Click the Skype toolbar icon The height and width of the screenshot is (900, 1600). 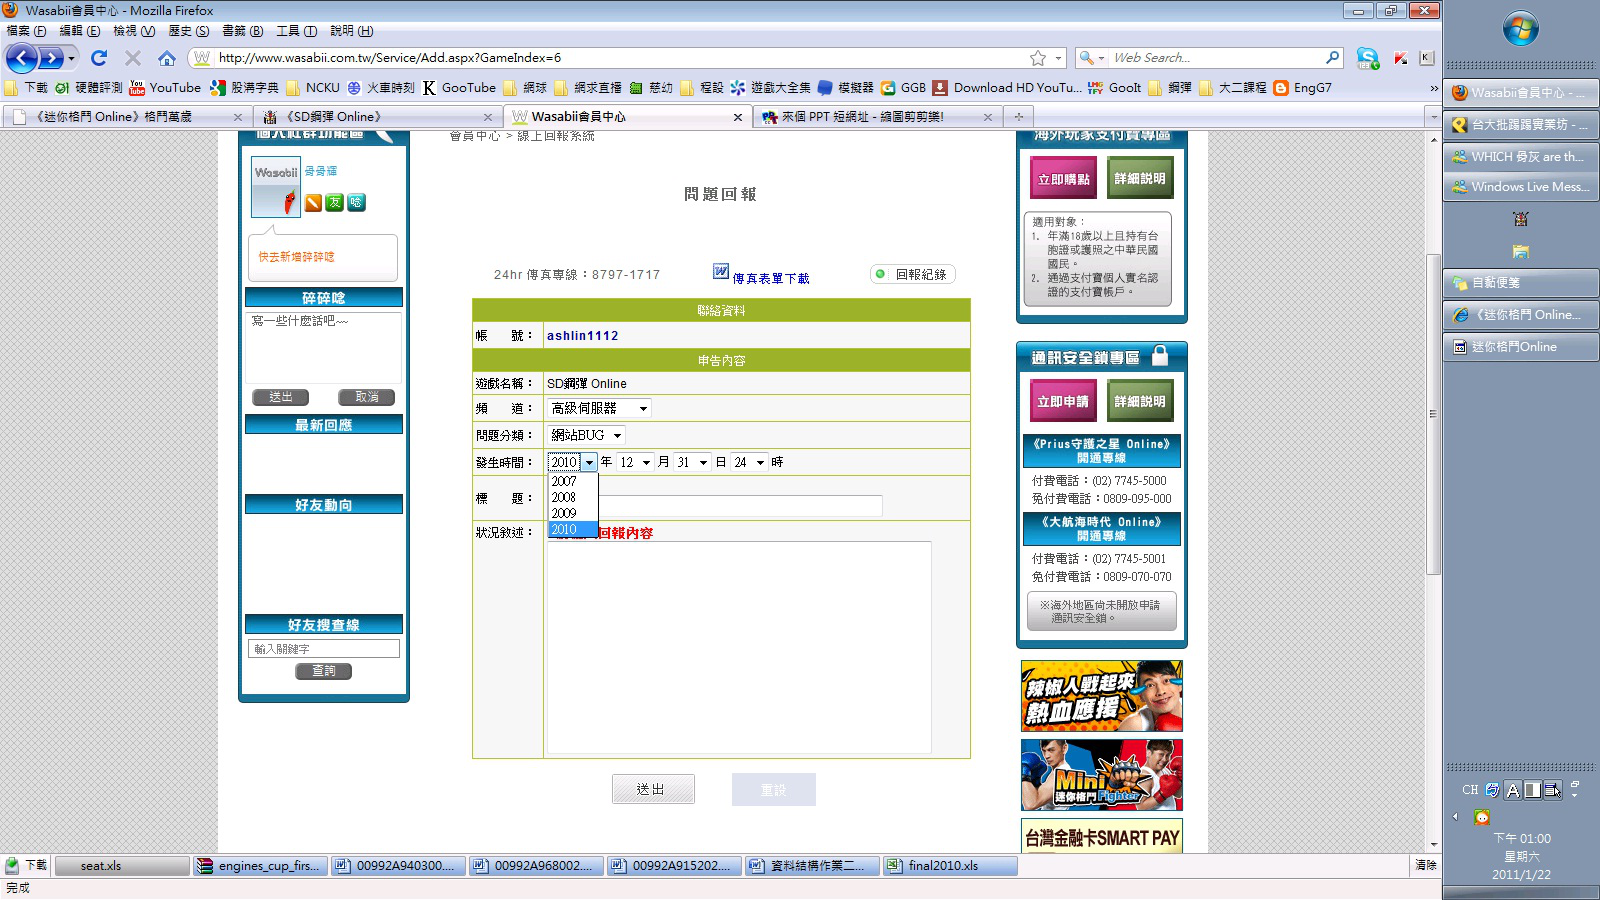1368,58
